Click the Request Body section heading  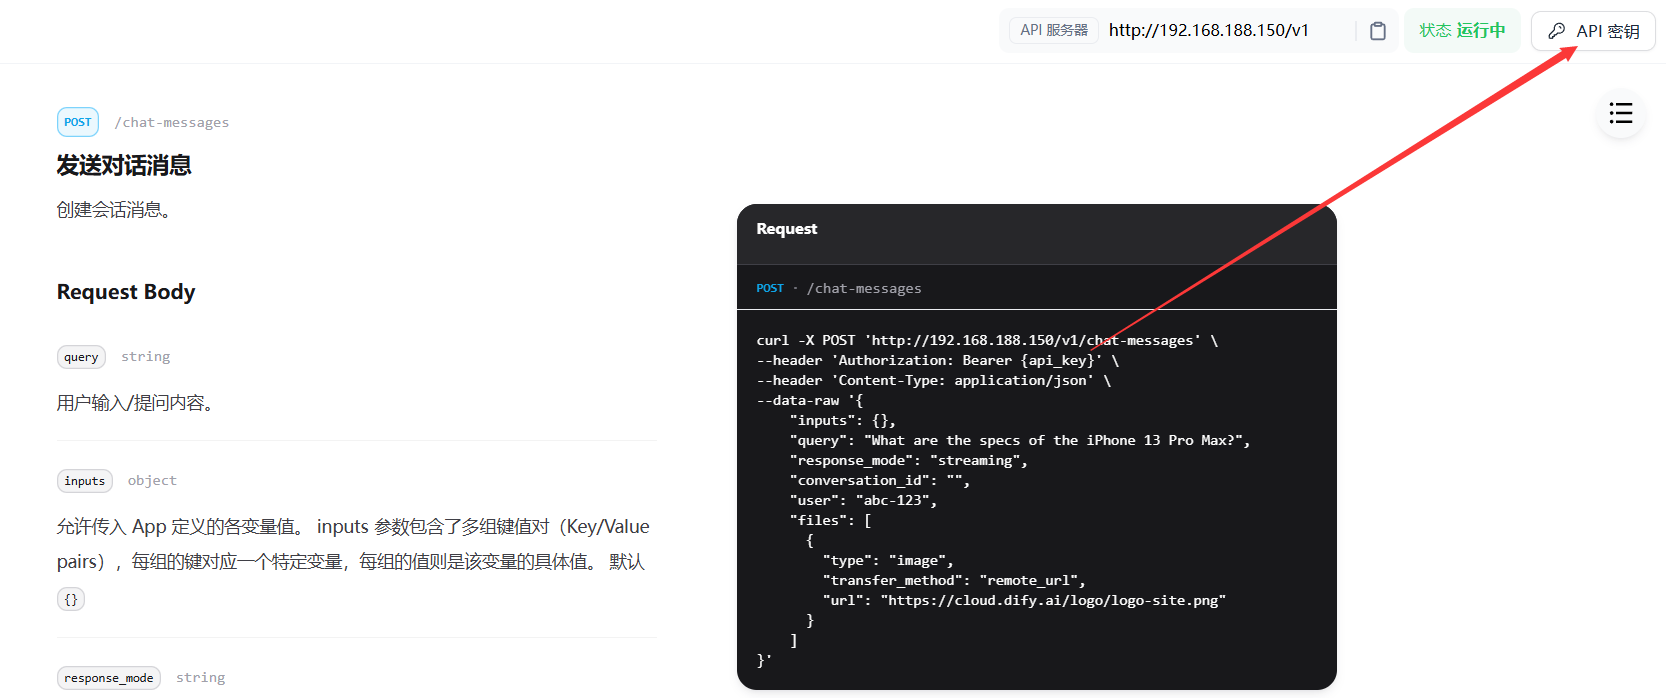126,292
